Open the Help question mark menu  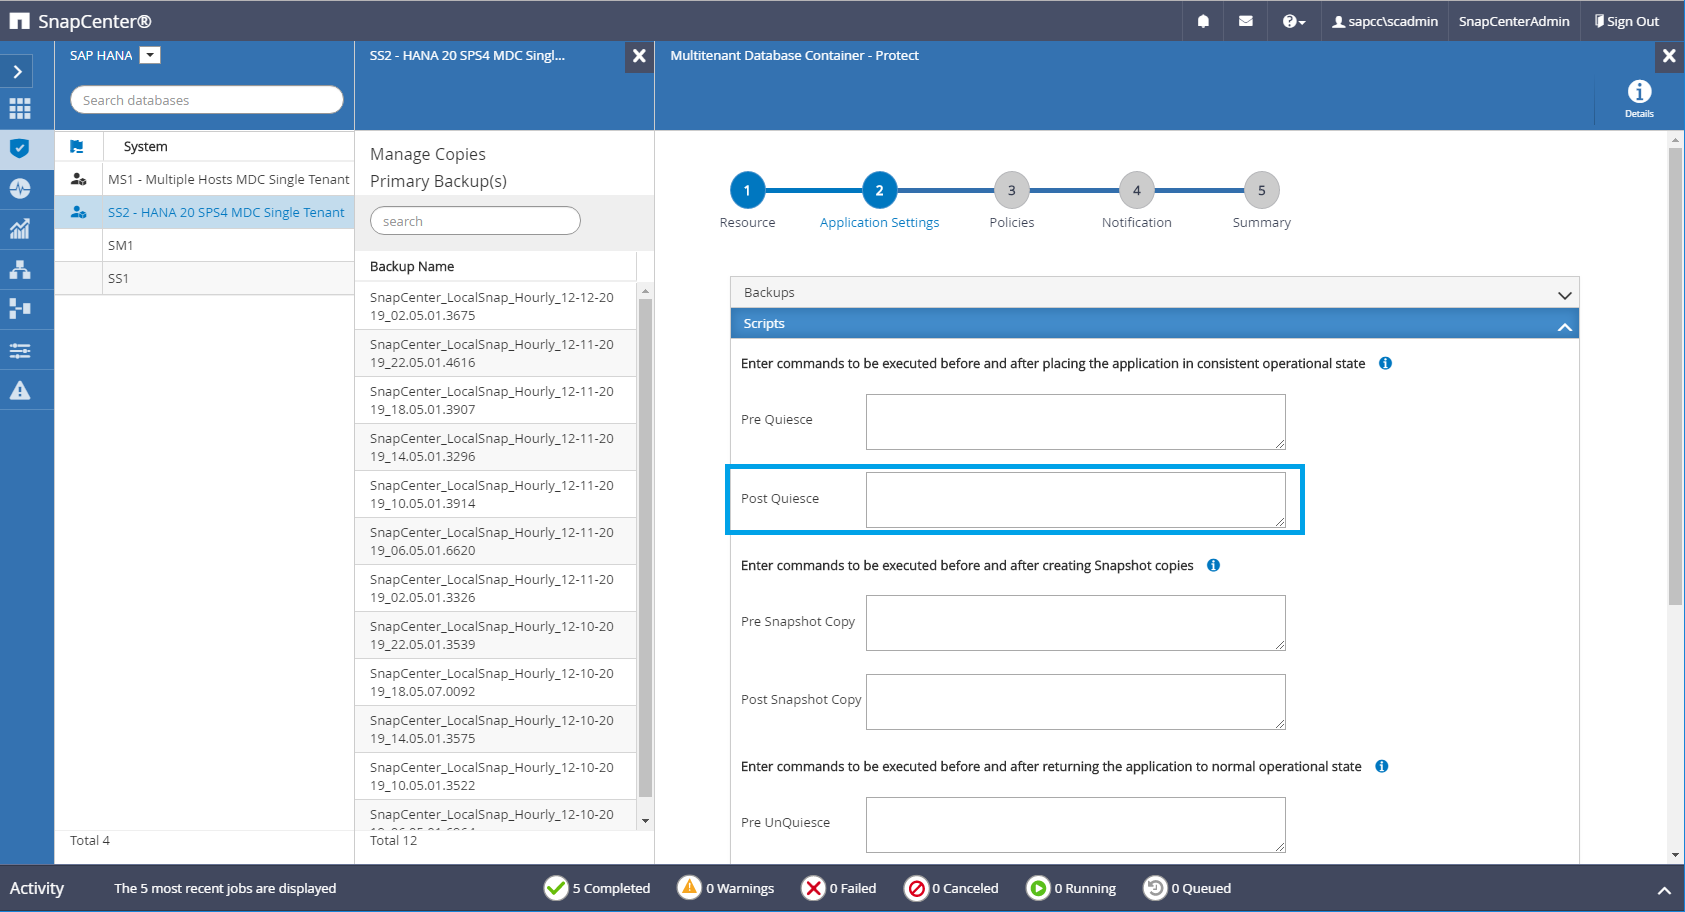tap(1294, 21)
